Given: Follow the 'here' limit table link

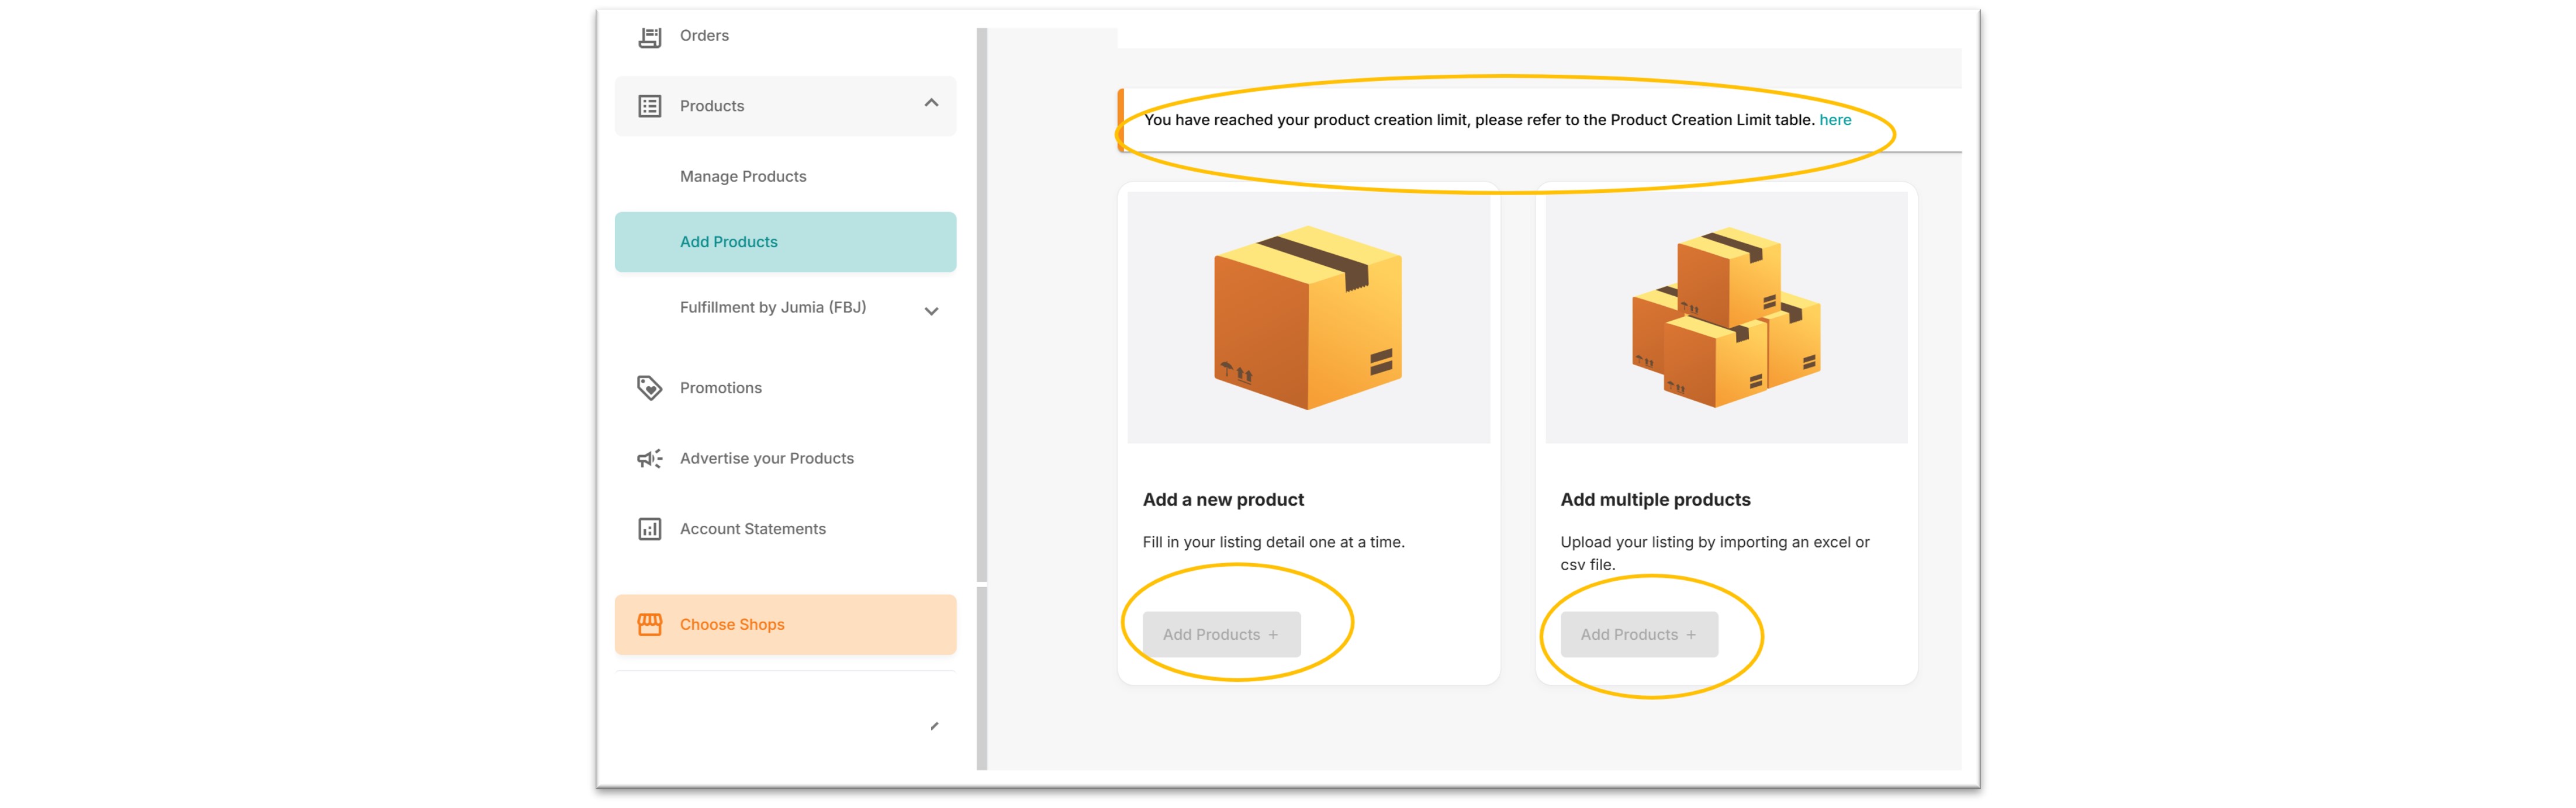Looking at the screenshot, I should tap(1834, 120).
